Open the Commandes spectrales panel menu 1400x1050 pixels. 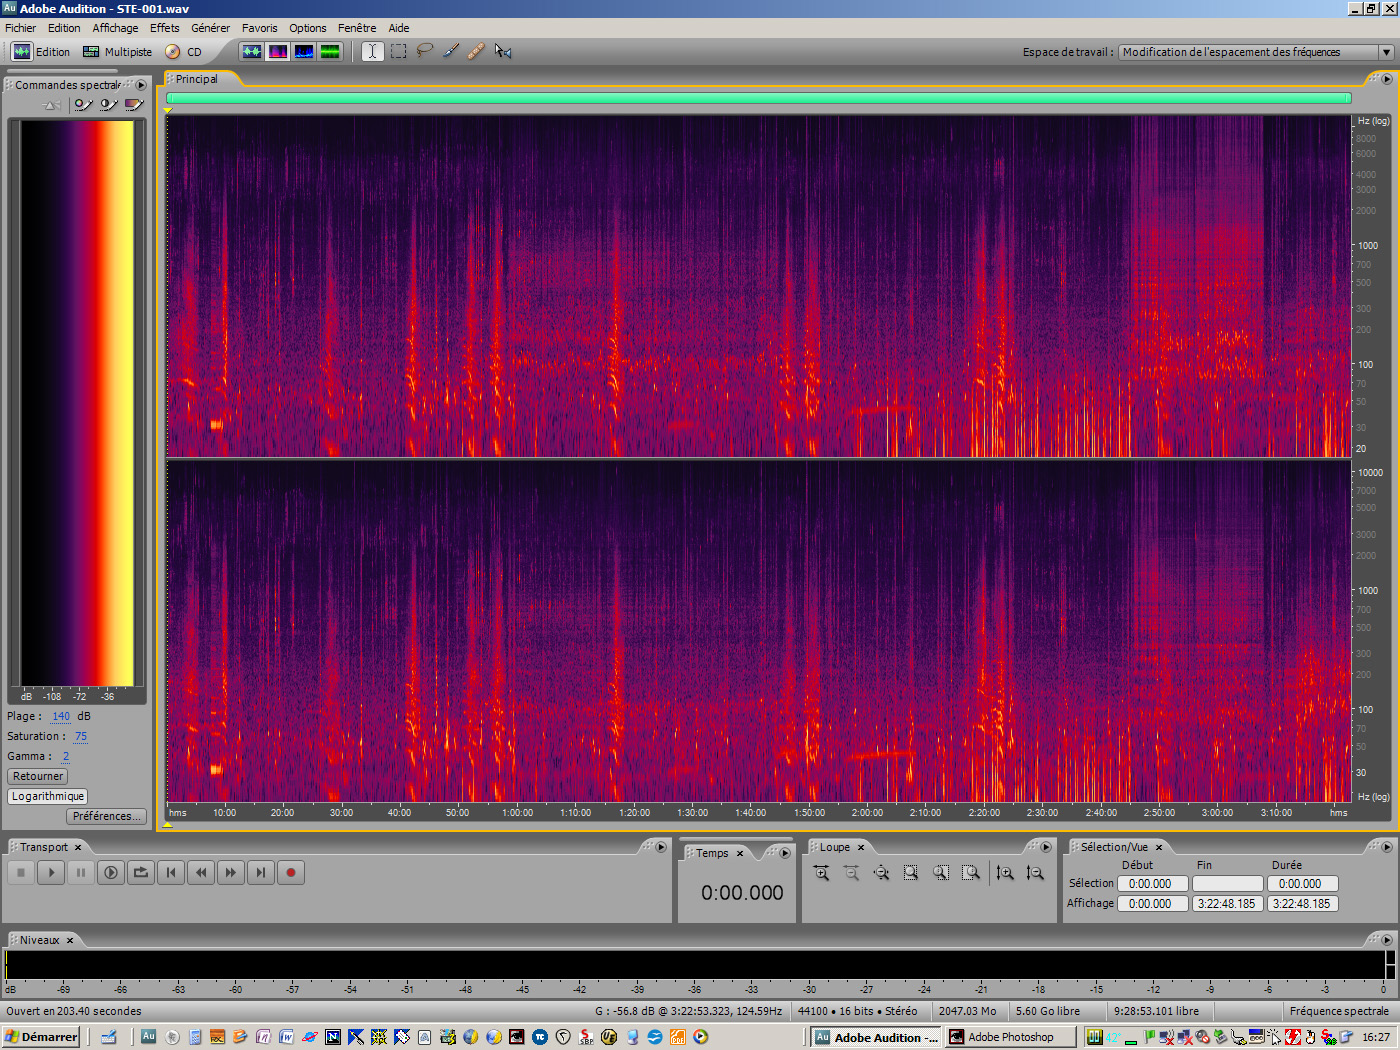(141, 85)
